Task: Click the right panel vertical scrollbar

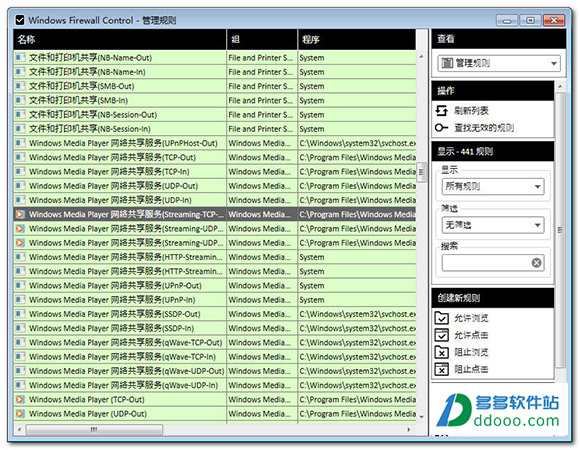Action: tap(560, 230)
